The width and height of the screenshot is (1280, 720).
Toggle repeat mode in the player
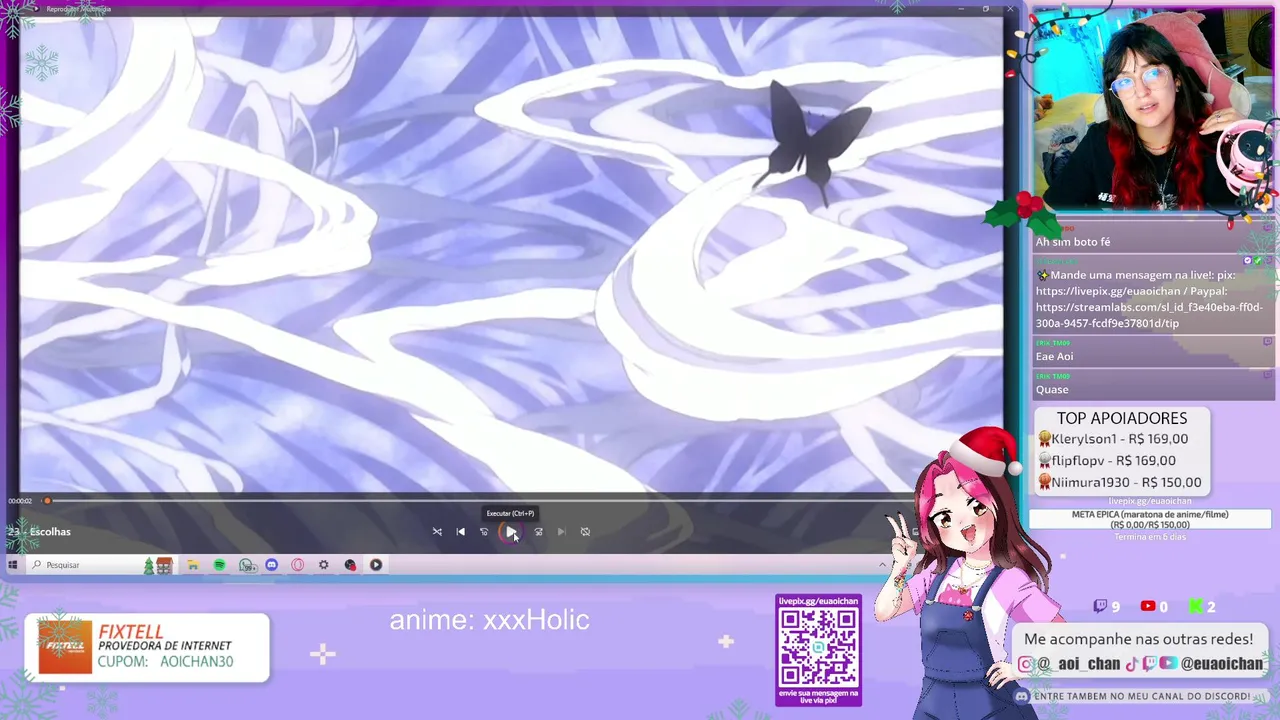click(x=585, y=532)
